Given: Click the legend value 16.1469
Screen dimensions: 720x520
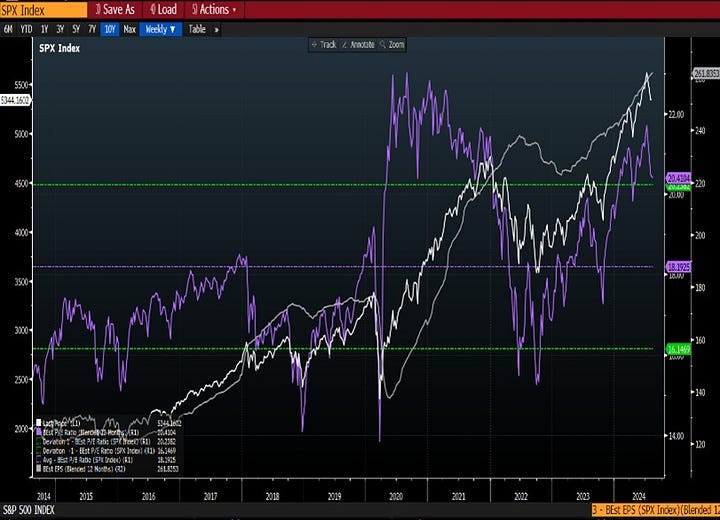Looking at the screenshot, I should [x=167, y=451].
